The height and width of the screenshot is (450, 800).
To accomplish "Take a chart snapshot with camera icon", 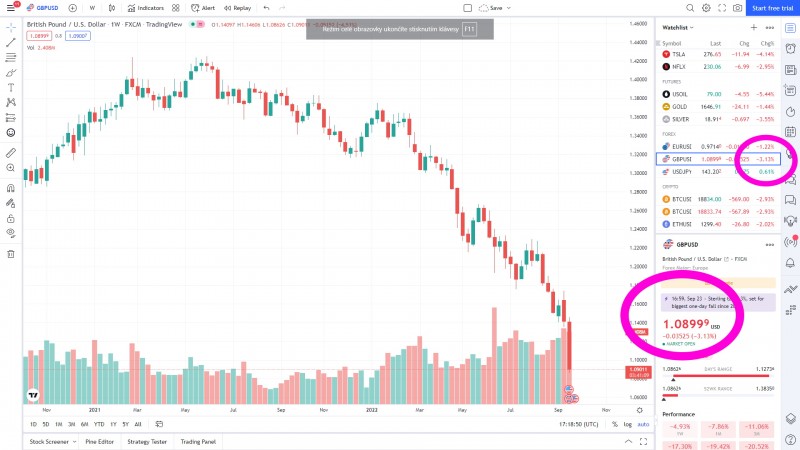I will coord(738,8).
